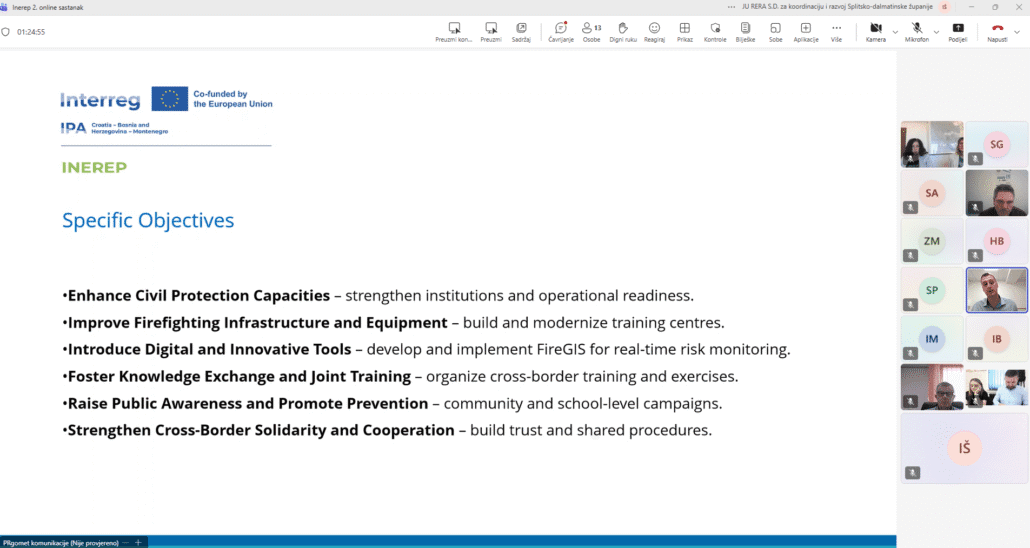The width and height of the screenshot is (1030, 548).
Task: Leave the meeting with Napusti
Action: click(996, 31)
